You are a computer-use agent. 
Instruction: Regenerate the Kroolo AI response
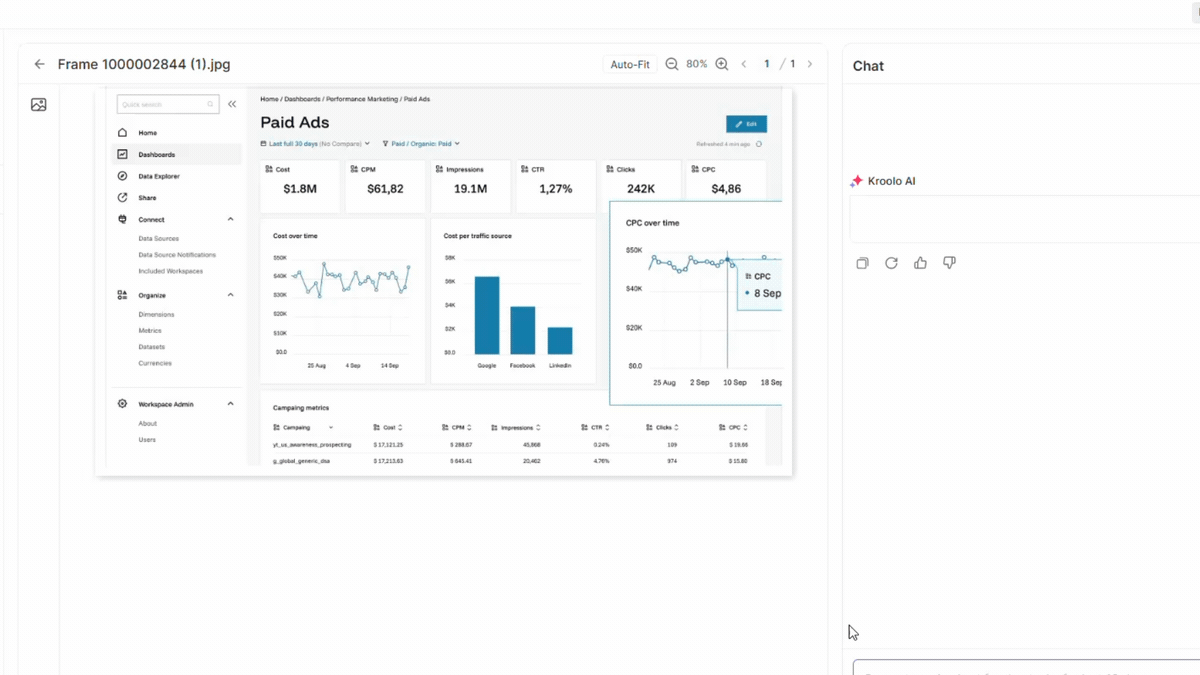(x=891, y=263)
